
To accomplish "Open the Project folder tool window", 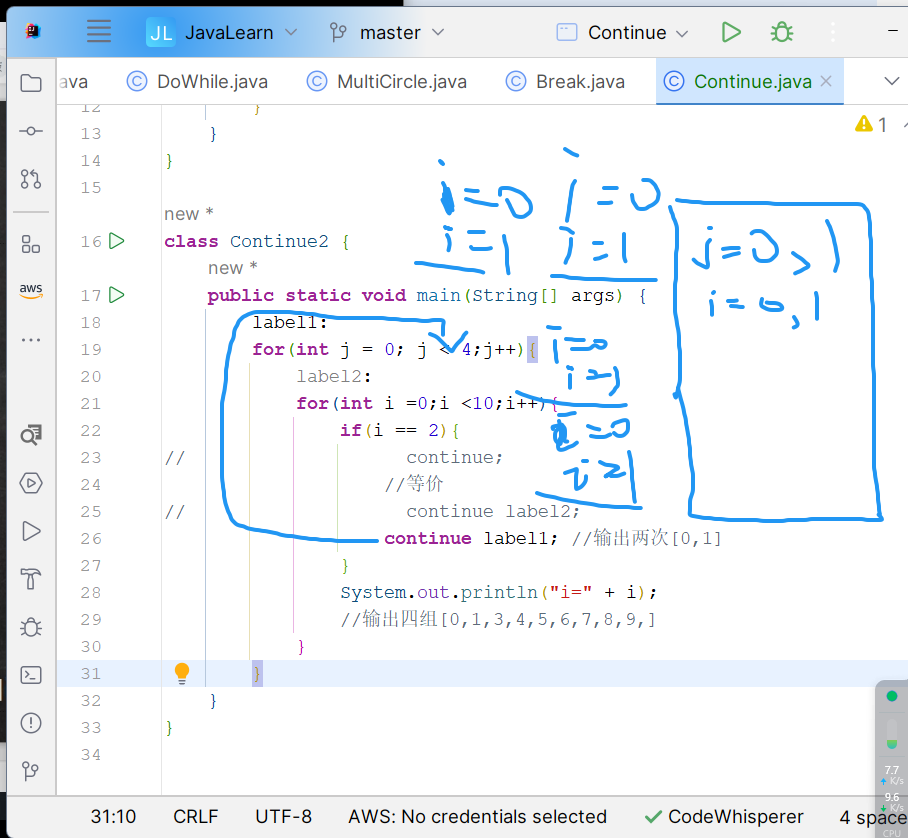I will [31, 83].
